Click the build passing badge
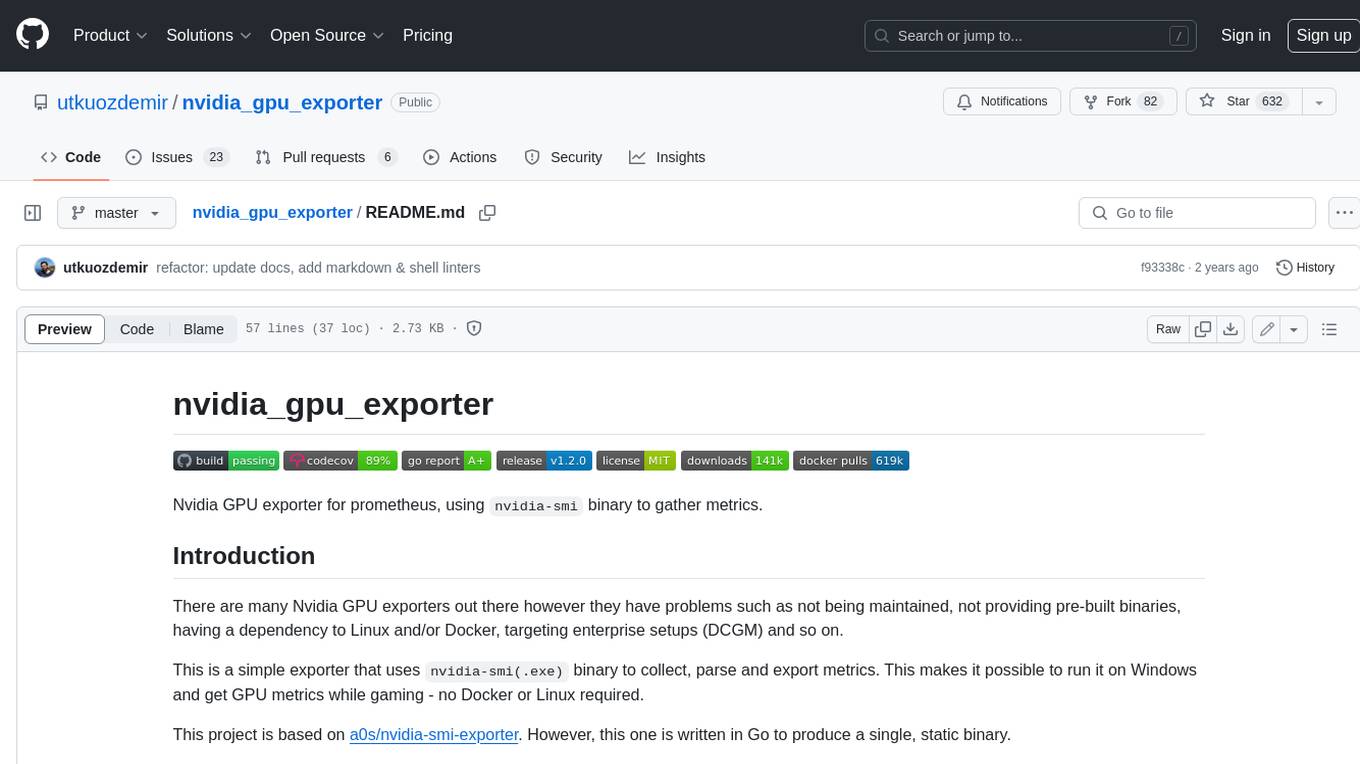 point(226,460)
